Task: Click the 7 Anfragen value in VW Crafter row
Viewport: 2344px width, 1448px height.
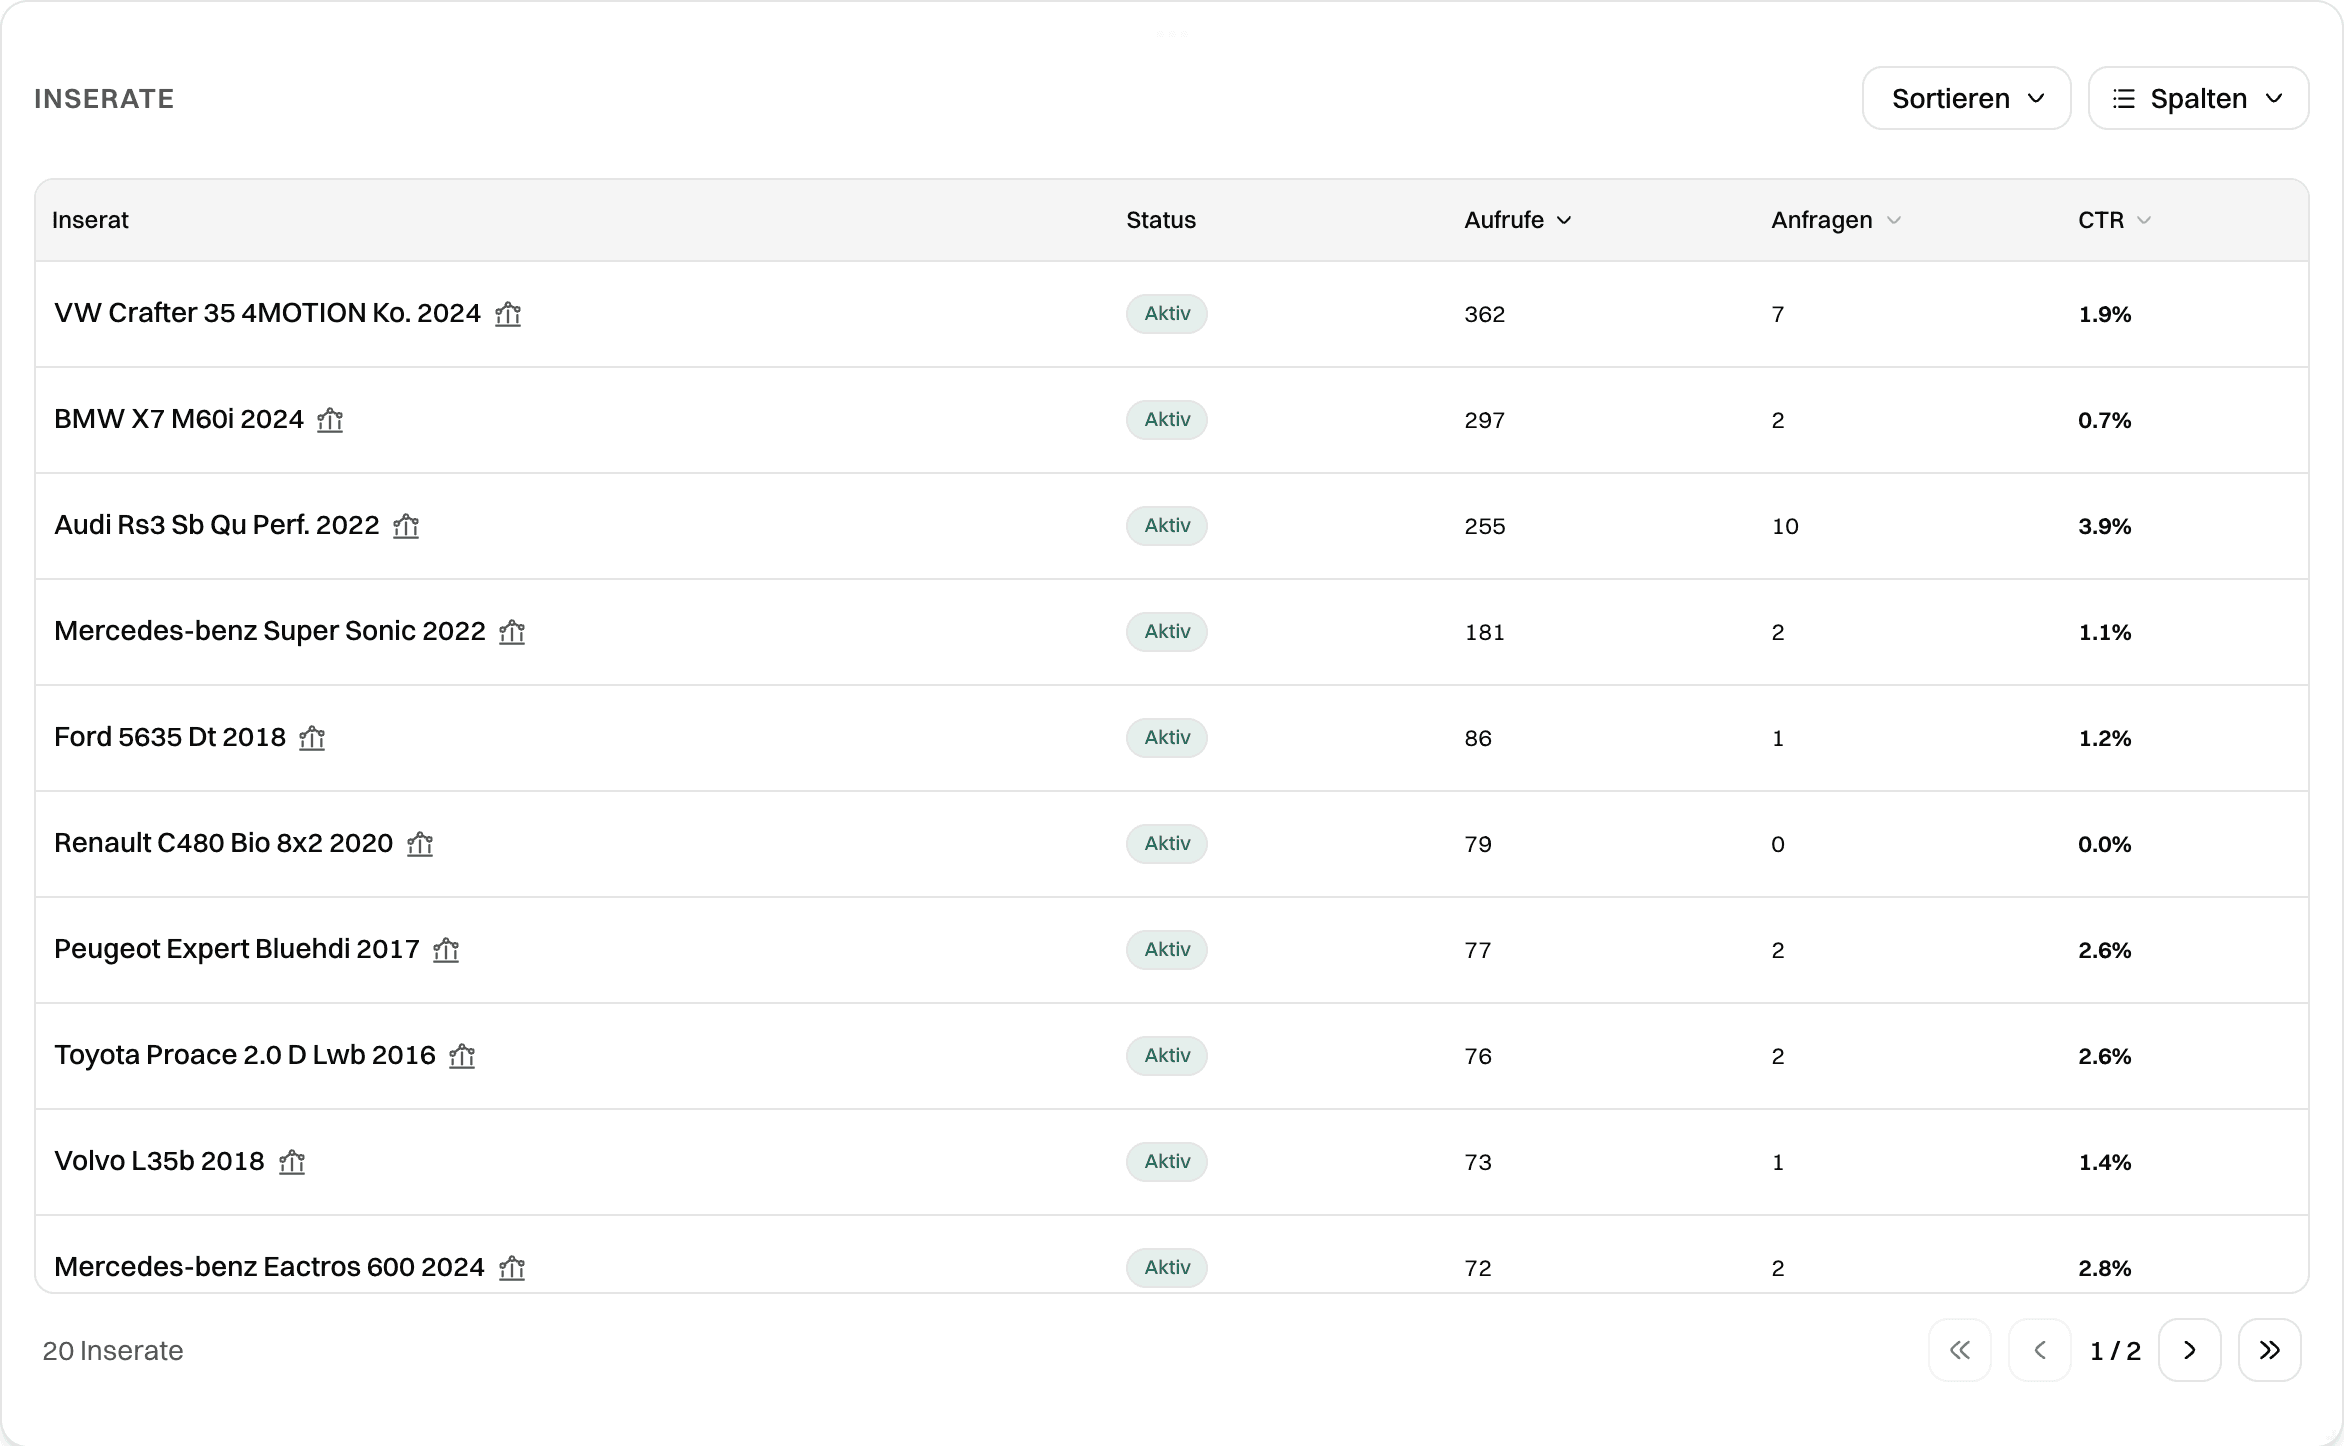Action: coord(1778,314)
